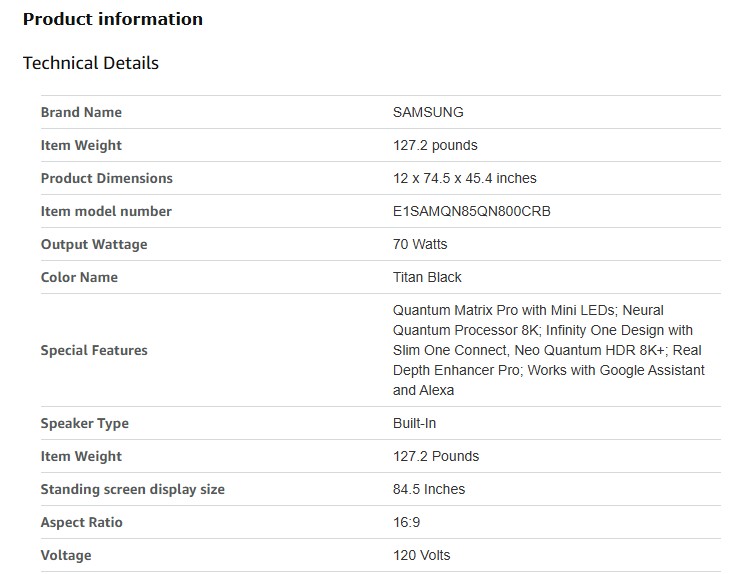Click the Product Dimensions label

point(106,178)
